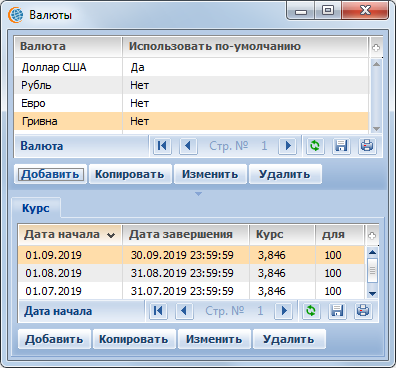Click the 31.08.2019 23:59:59 end date cell
This screenshot has width=396, height=368.
(186, 273)
